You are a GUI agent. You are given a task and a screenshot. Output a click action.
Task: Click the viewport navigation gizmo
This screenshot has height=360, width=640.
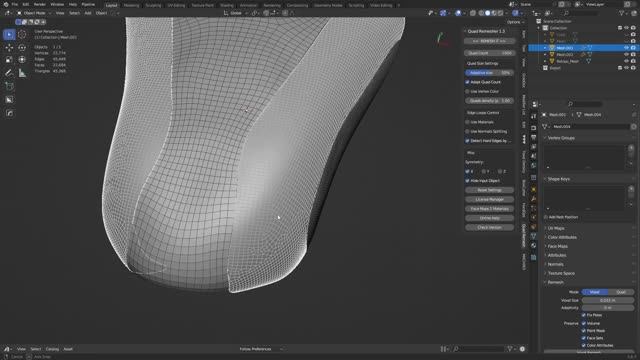click(442, 40)
